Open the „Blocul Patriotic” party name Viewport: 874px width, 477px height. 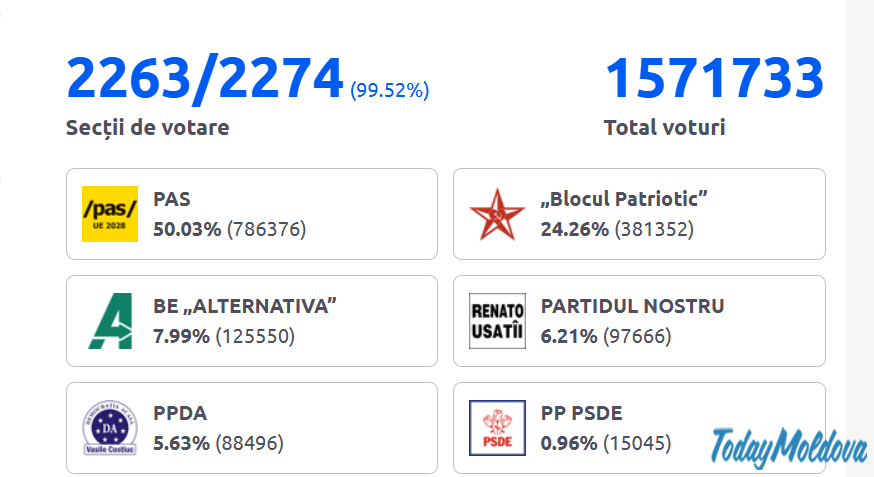point(624,199)
